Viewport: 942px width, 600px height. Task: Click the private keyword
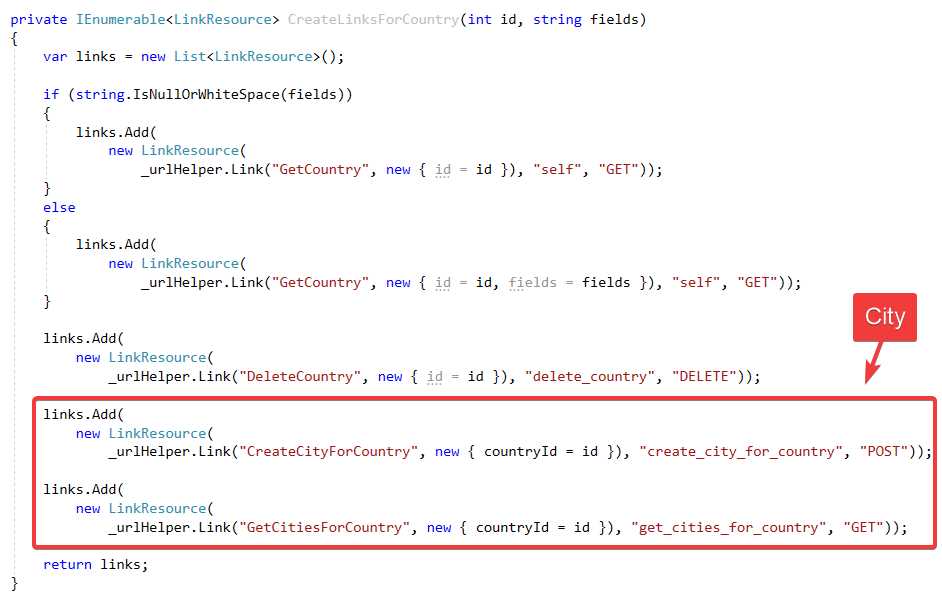tap(39, 19)
